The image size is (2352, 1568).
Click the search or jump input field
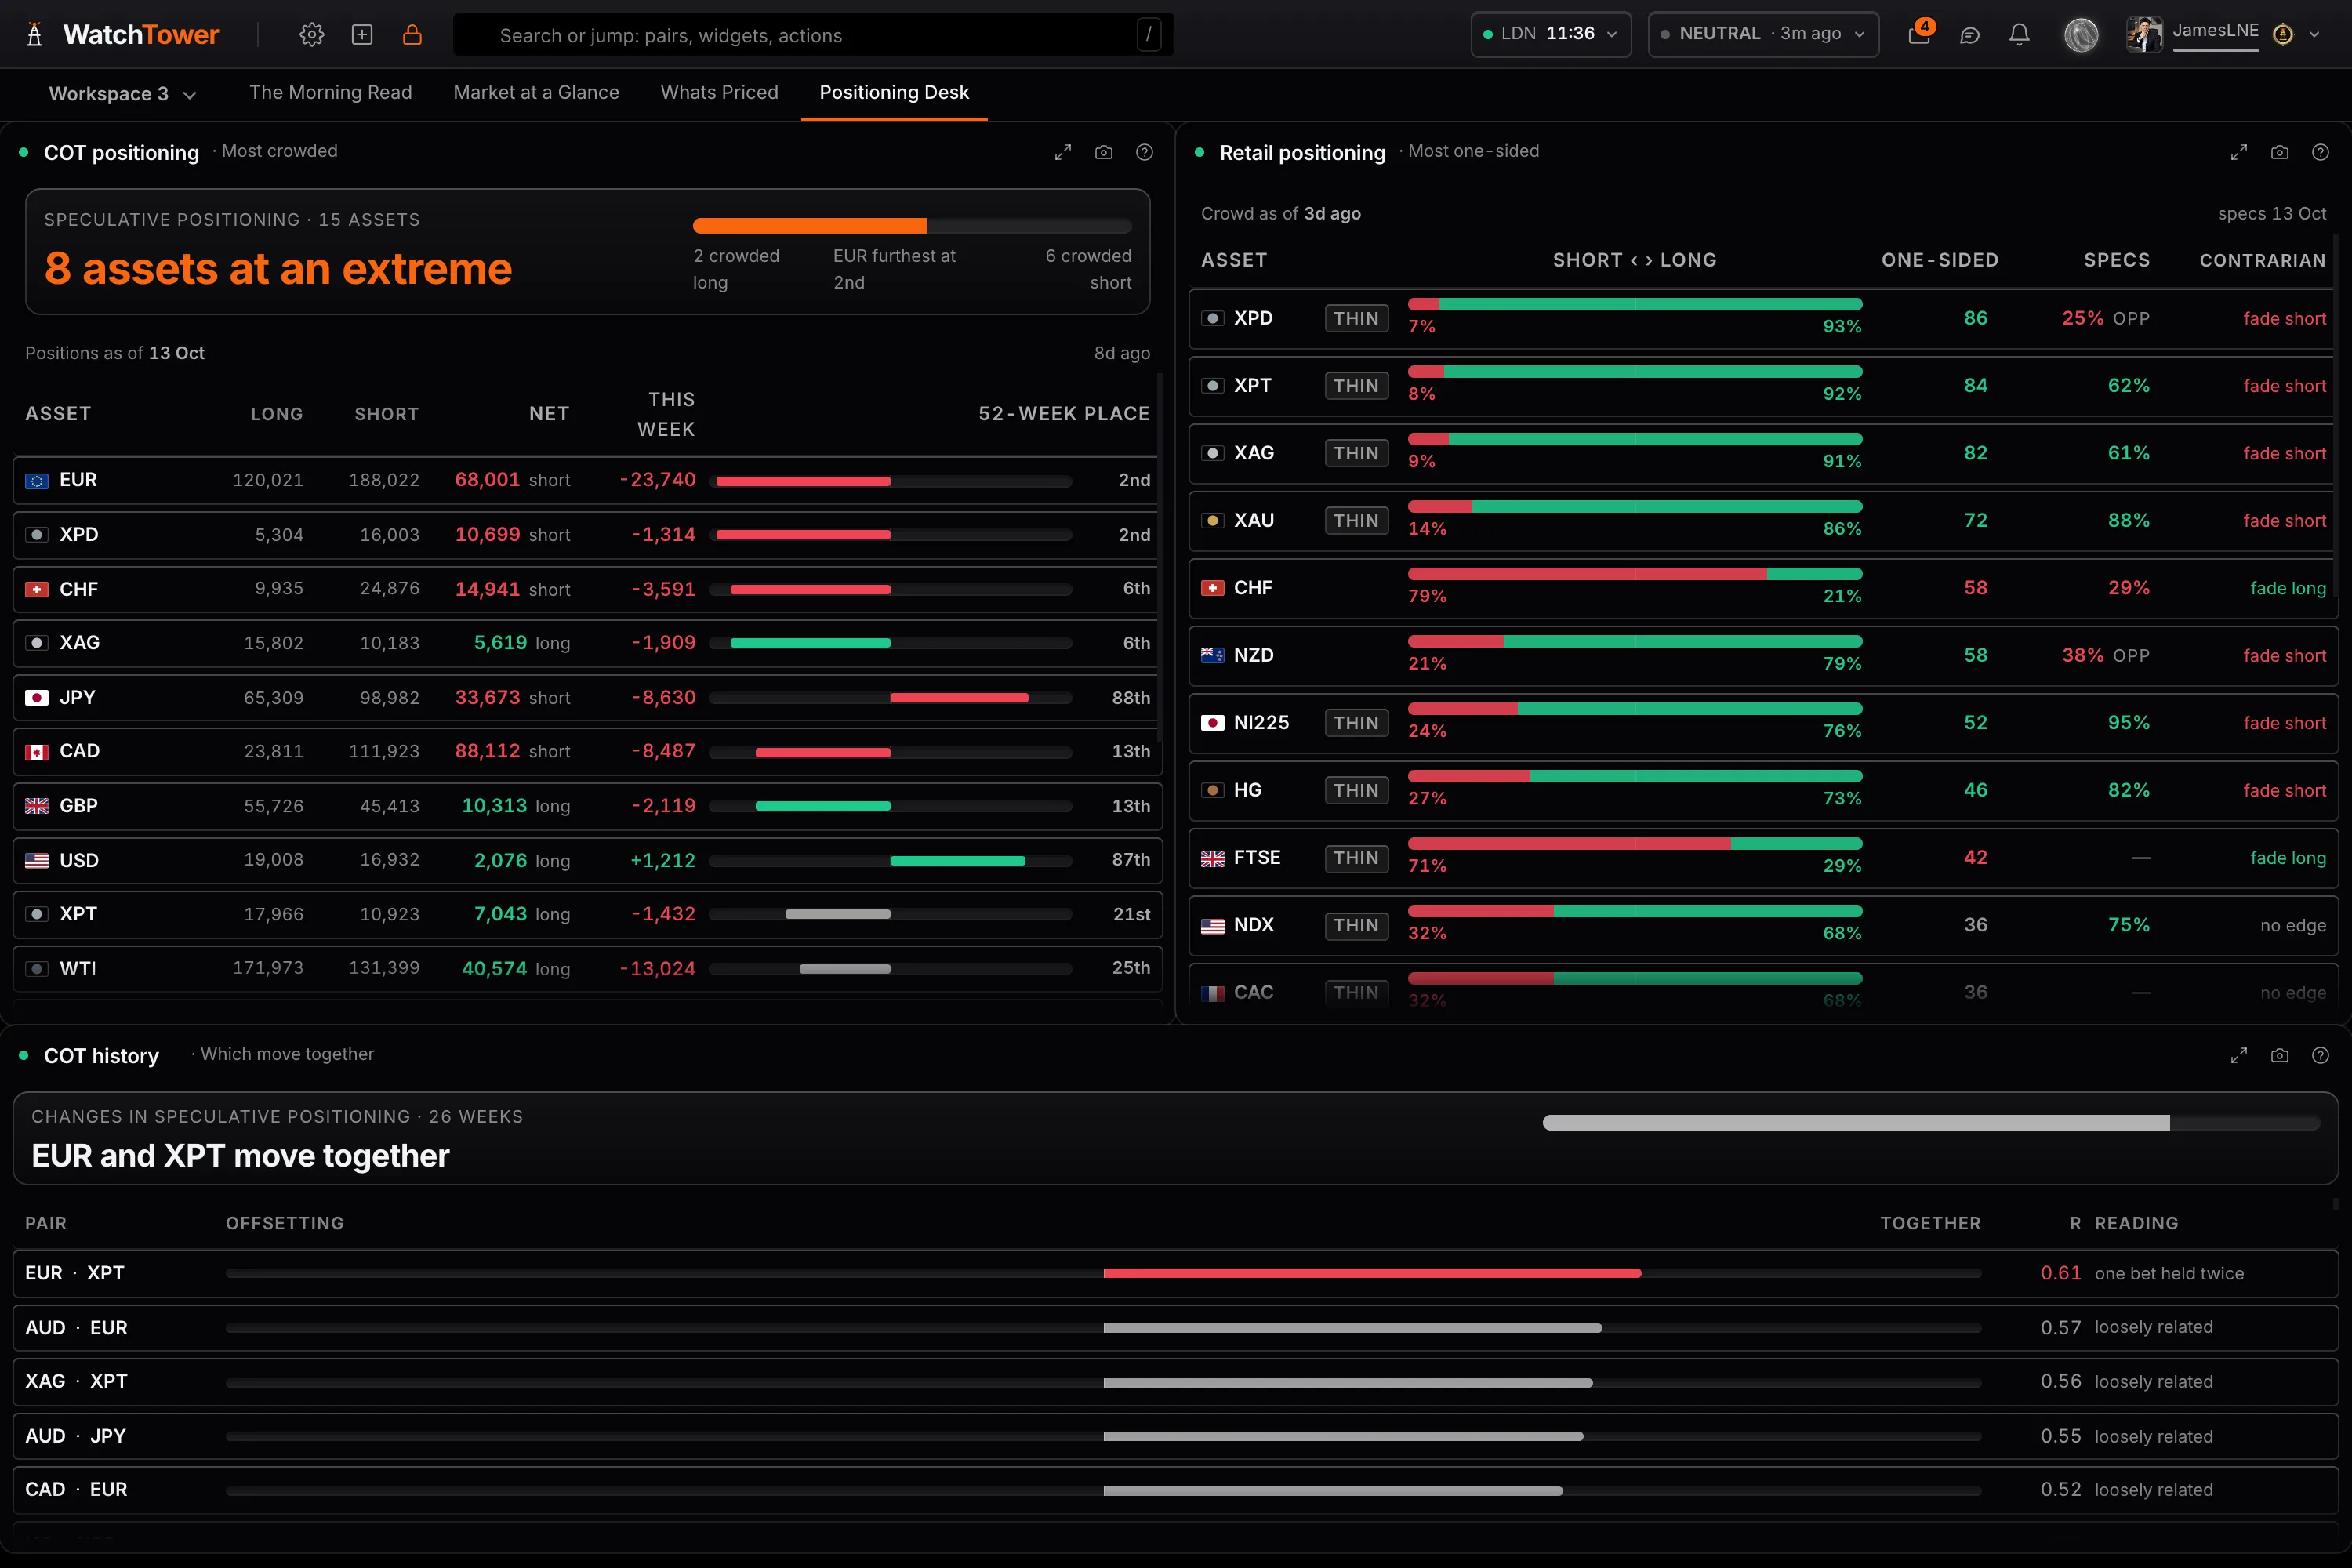tap(813, 35)
